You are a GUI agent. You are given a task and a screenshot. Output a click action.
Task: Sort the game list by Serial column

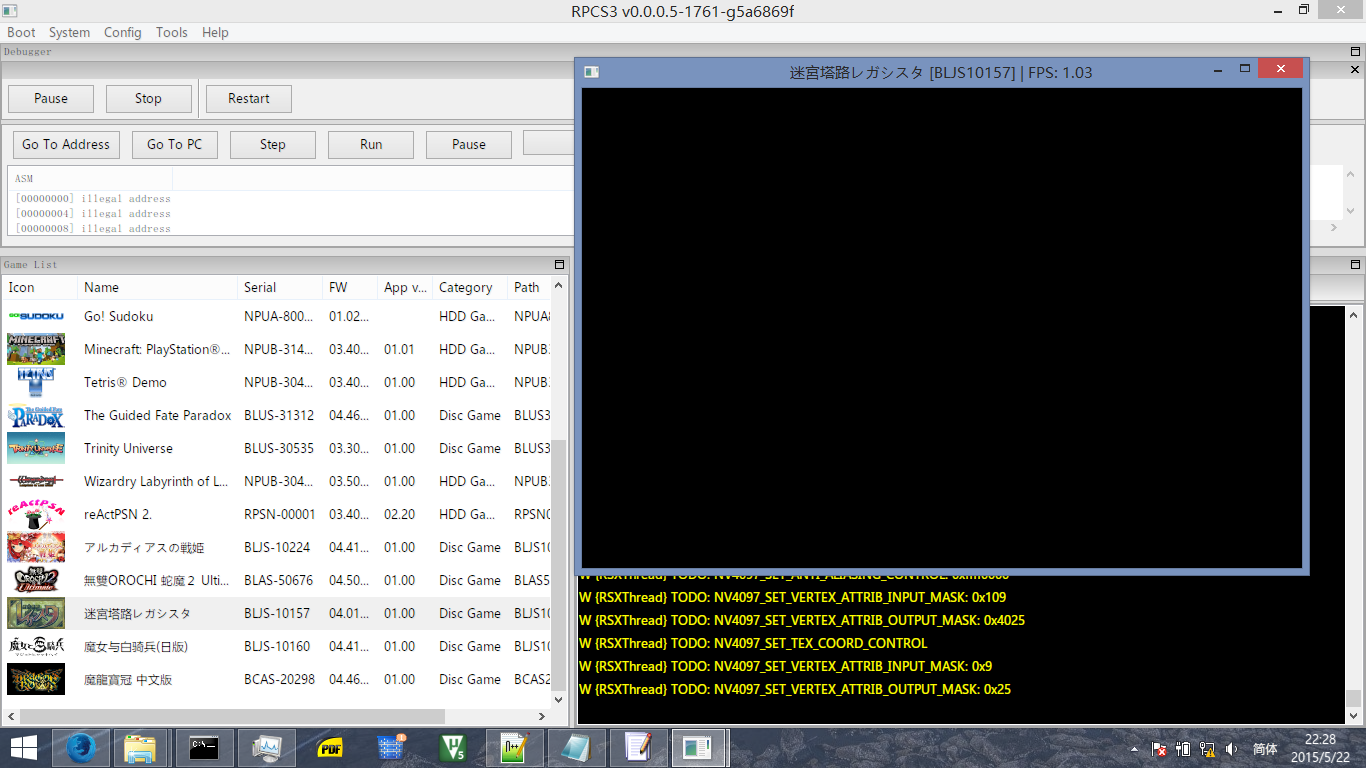[x=279, y=287]
